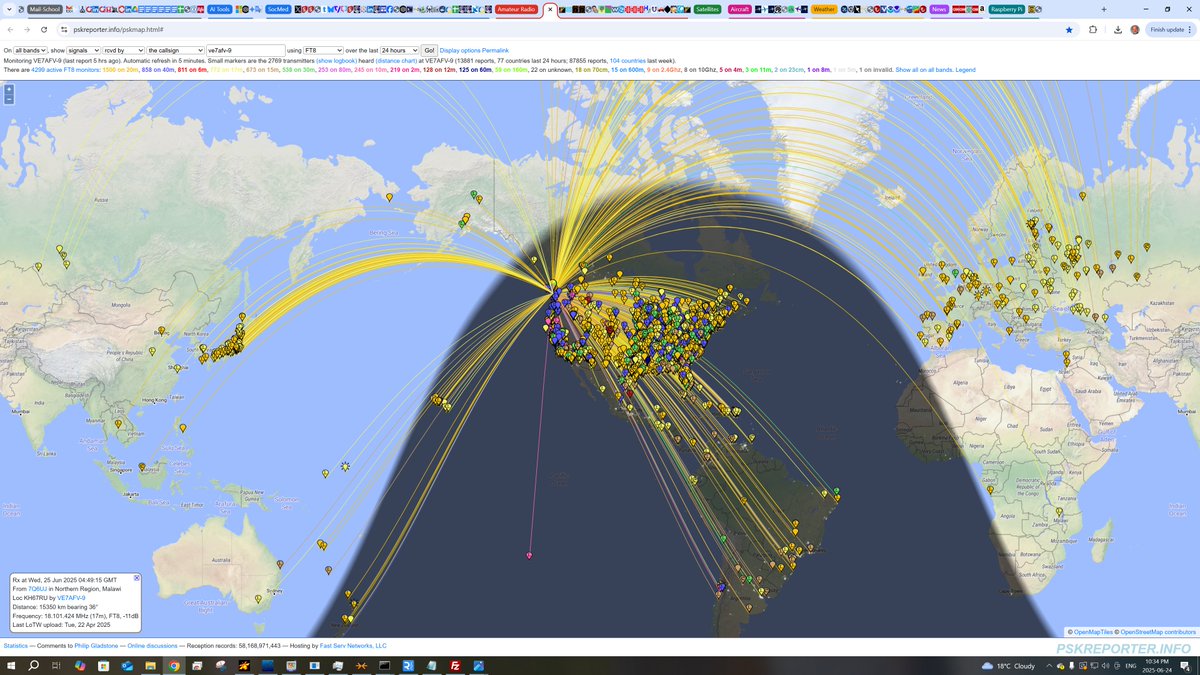1200x675 pixels.
Task: Click the Permalink link
Action: pyautogui.click(x=496, y=50)
